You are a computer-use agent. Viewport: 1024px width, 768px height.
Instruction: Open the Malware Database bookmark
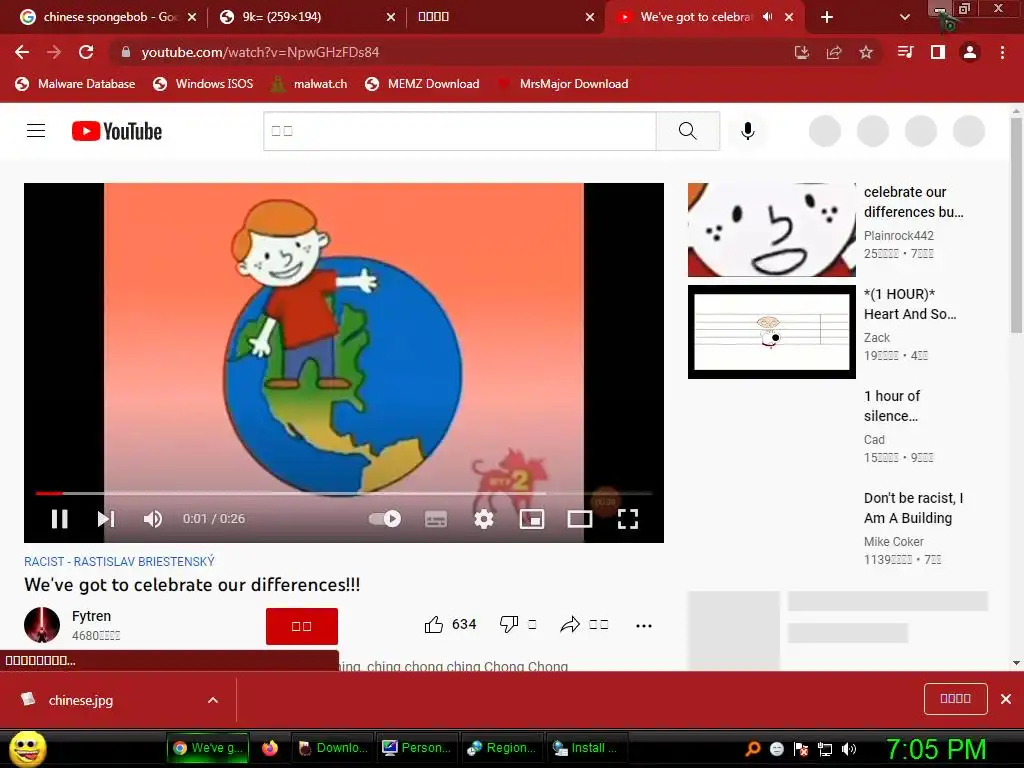(75, 84)
